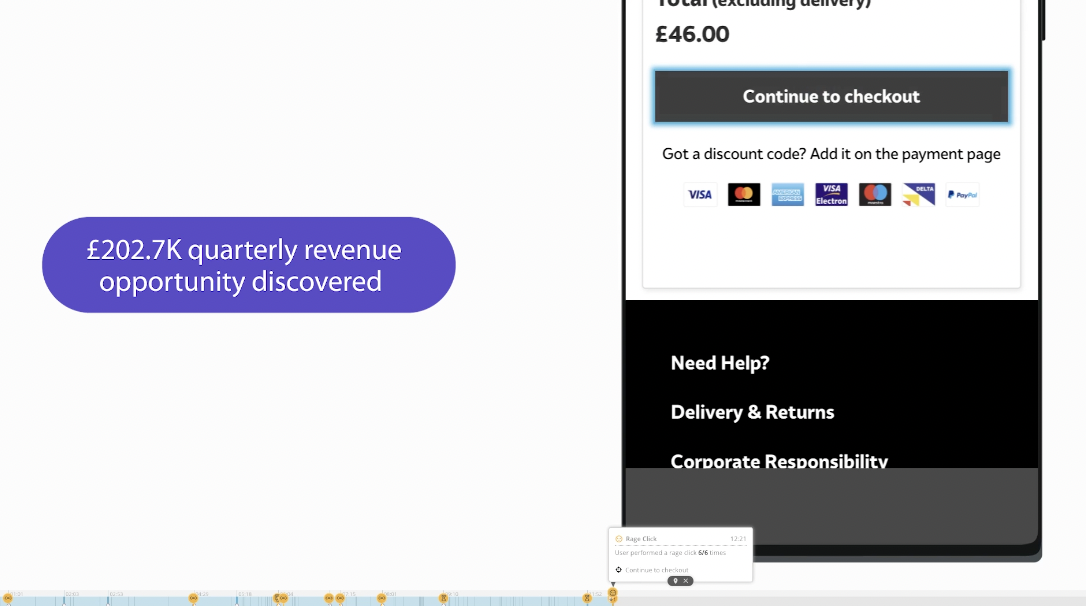The width and height of the screenshot is (1086, 606).
Task: Click the £202.7K revenue opportunity badge
Action: tap(248, 265)
